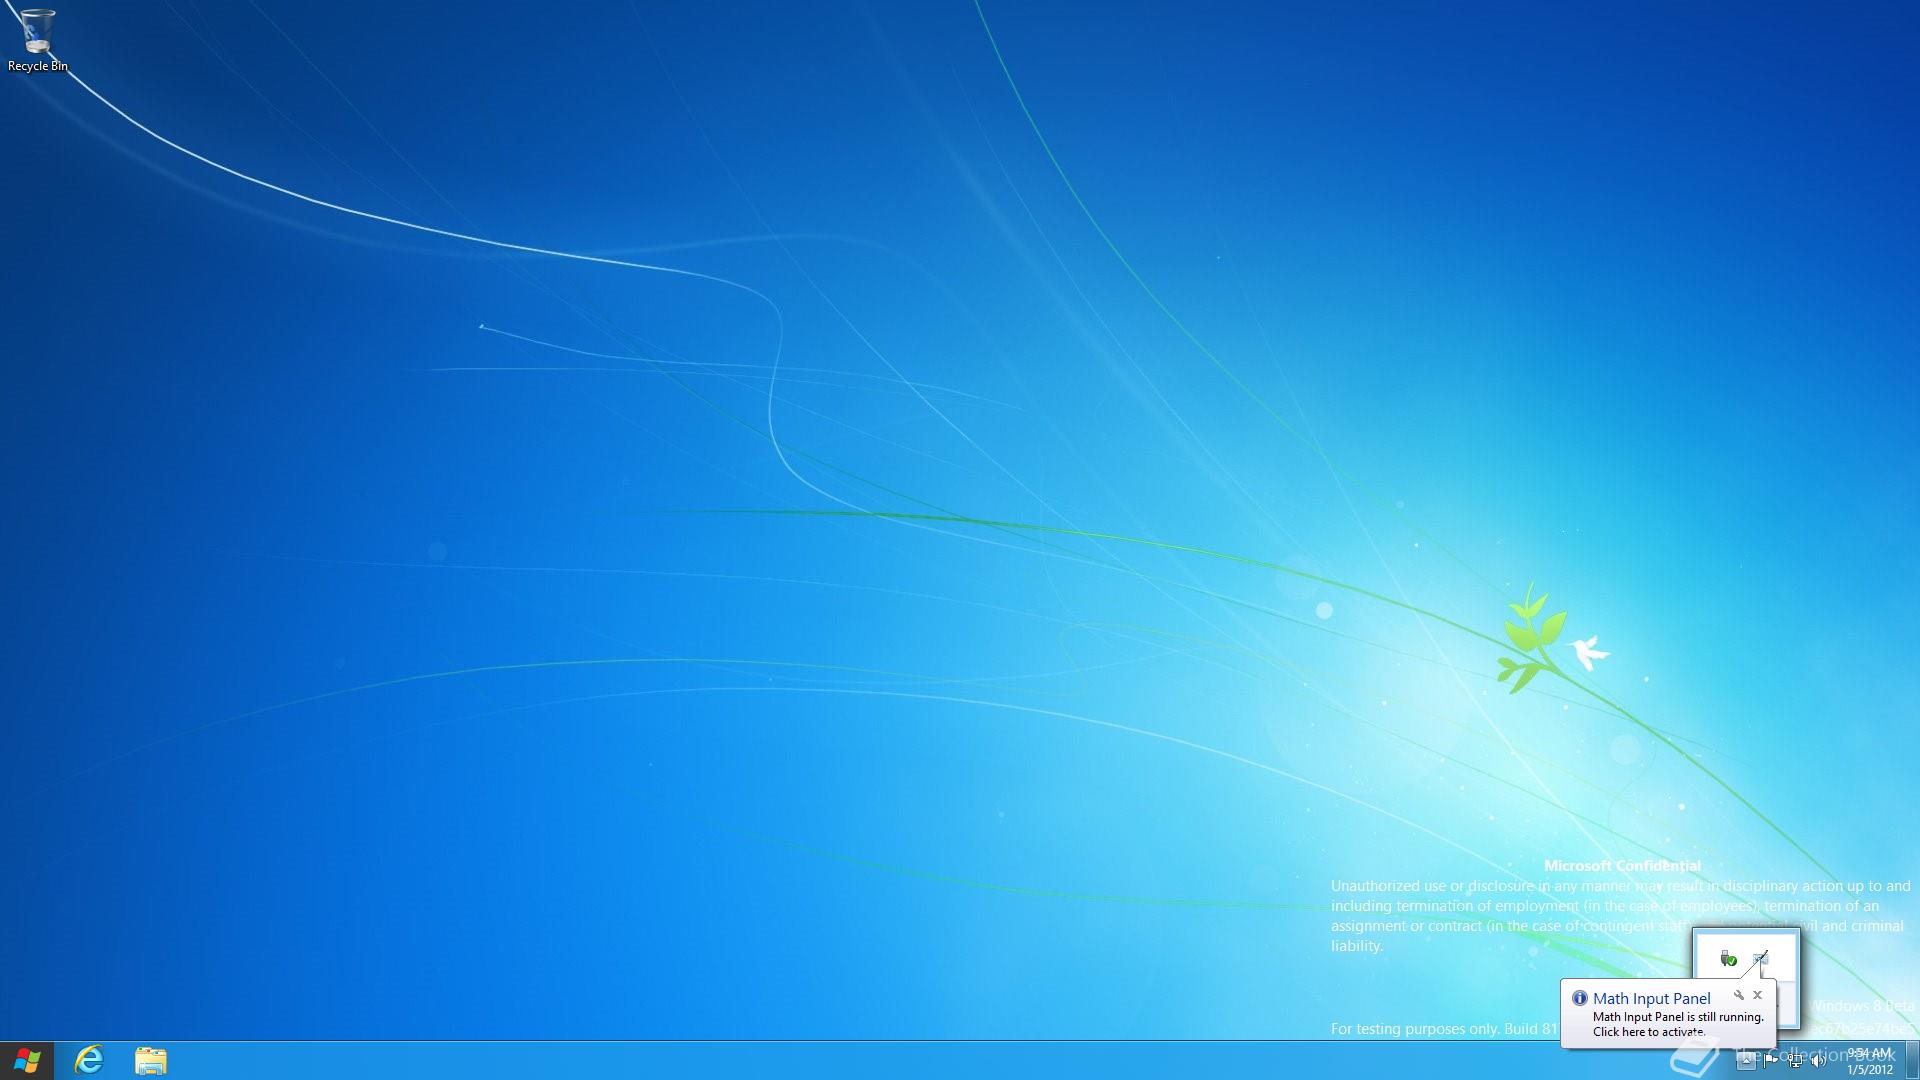Screen dimensions: 1920x1080
Task: Open the Start menu
Action: (x=27, y=1061)
